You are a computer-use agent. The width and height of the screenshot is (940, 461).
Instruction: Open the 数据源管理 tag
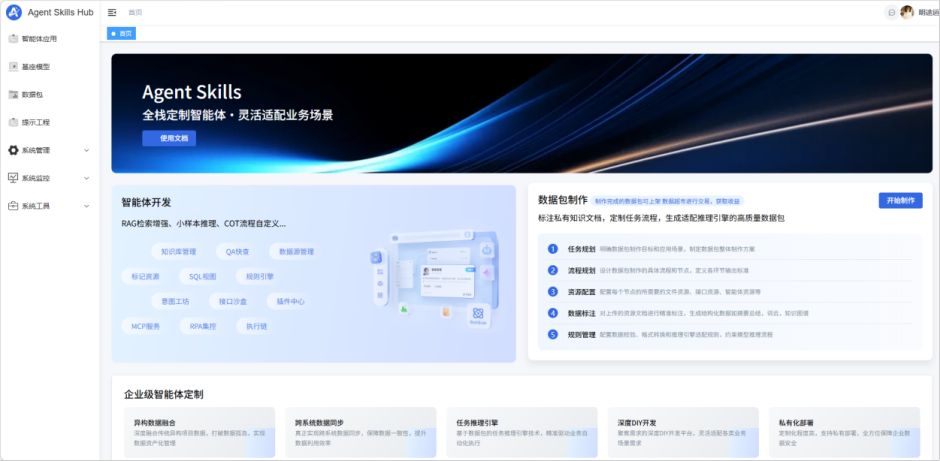(x=297, y=252)
